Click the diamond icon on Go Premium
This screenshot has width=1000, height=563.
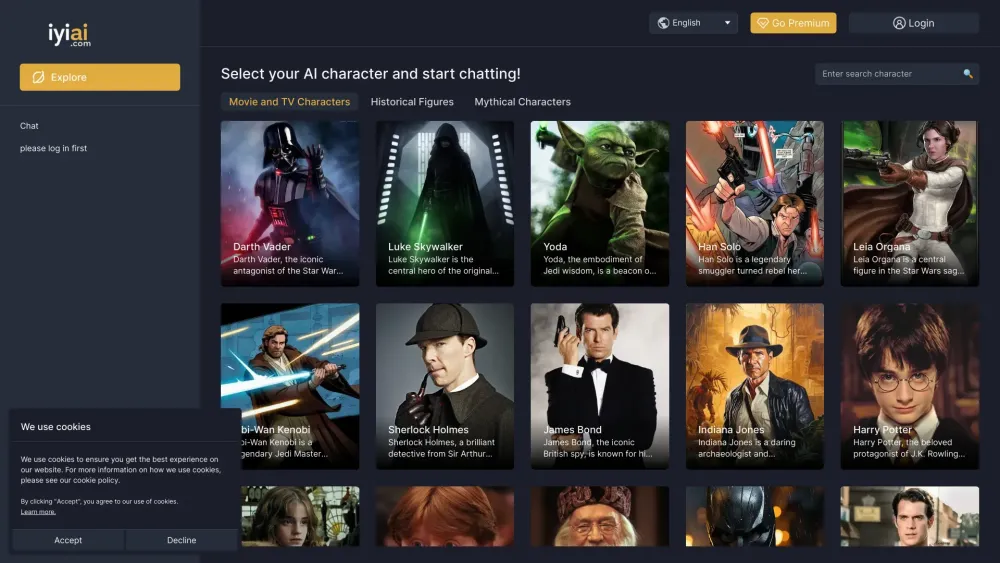762,23
